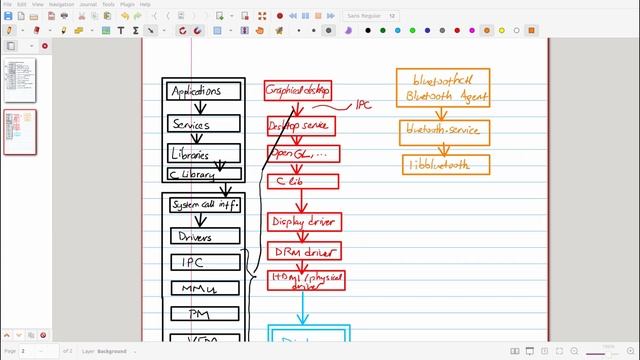640x360 pixels.
Task: Open the Help menu
Action: 145,4
